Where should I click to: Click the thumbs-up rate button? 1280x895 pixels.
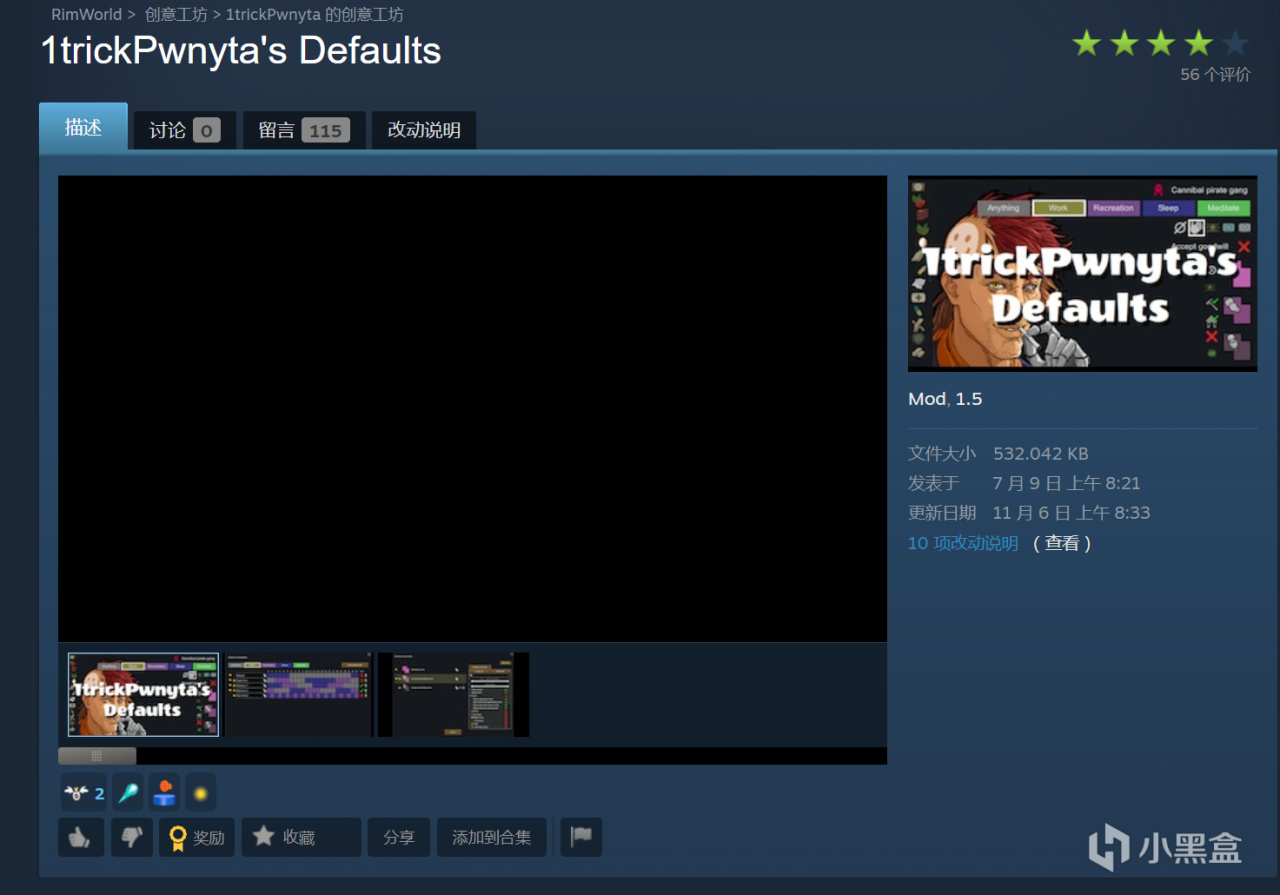point(81,837)
